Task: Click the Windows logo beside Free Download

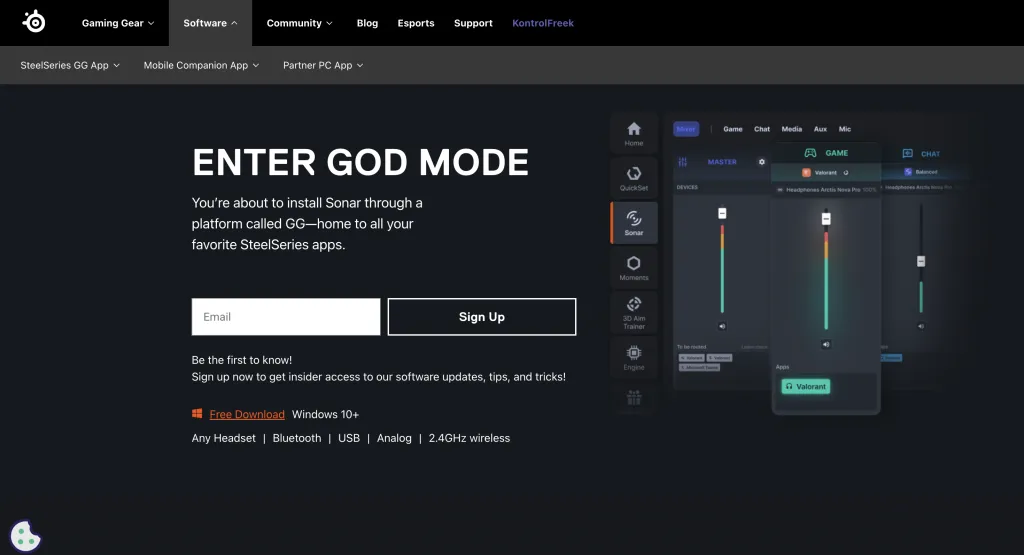Action: tap(197, 413)
